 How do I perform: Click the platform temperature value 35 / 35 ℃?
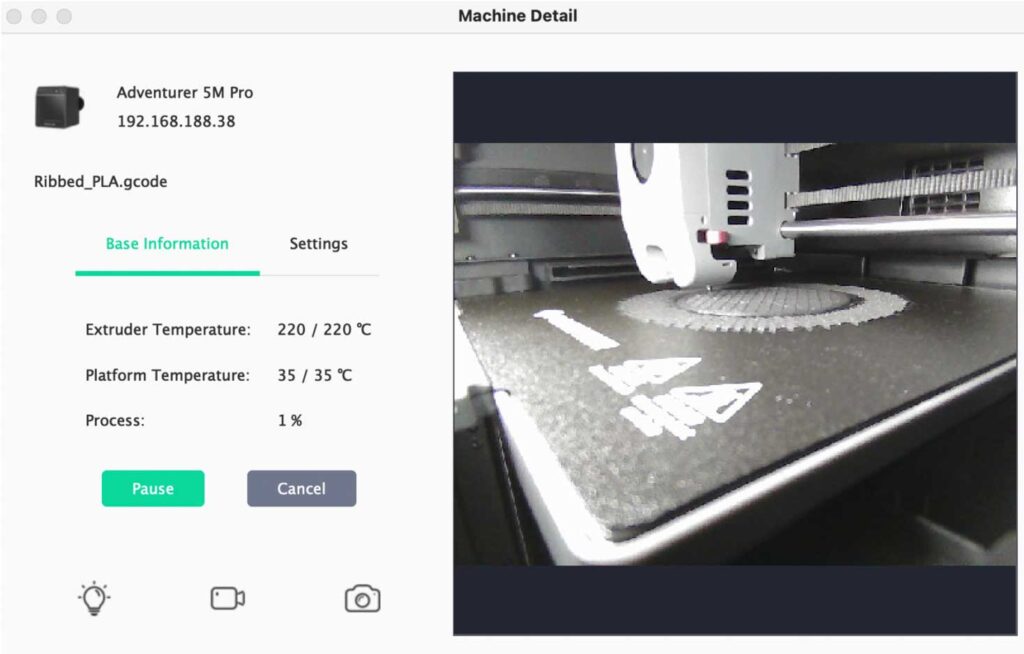[x=315, y=375]
